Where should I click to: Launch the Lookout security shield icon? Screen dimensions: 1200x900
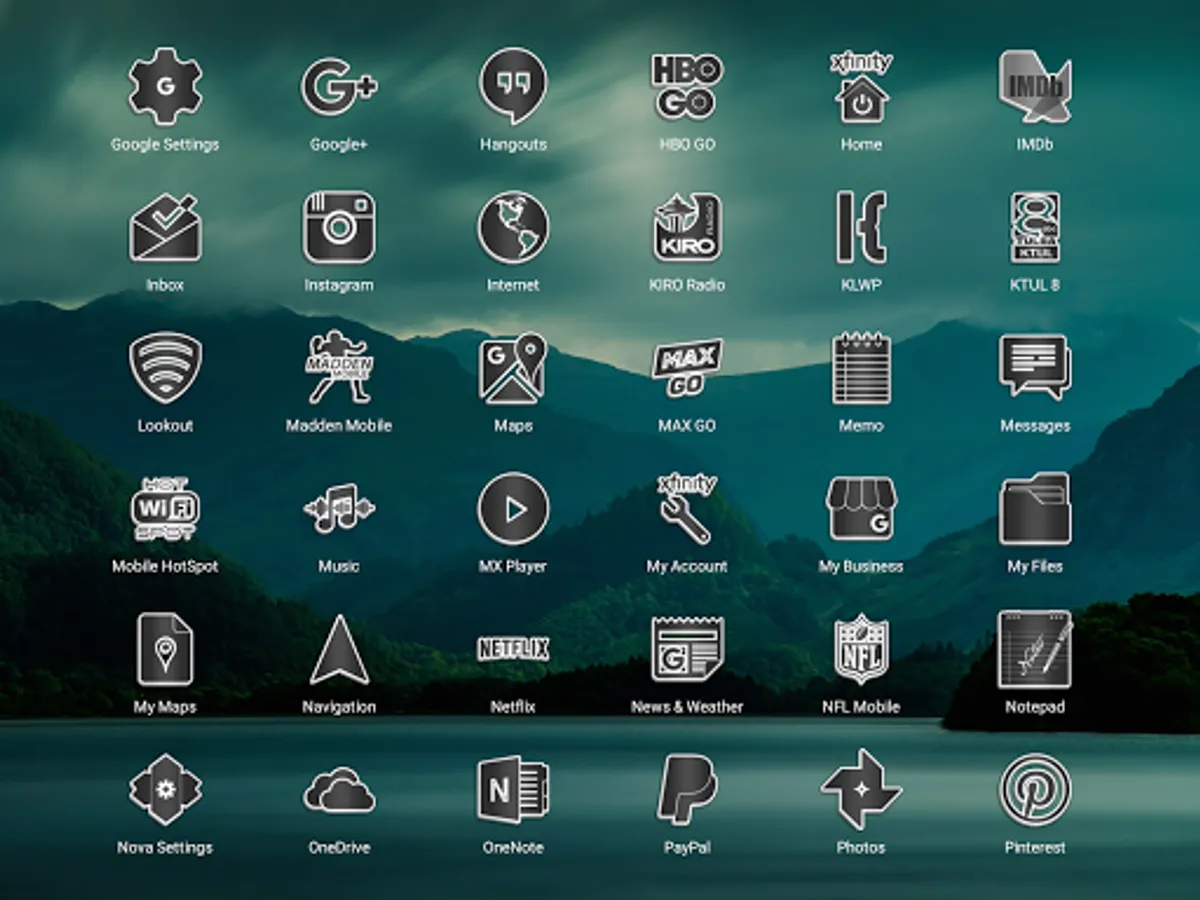click(x=165, y=368)
